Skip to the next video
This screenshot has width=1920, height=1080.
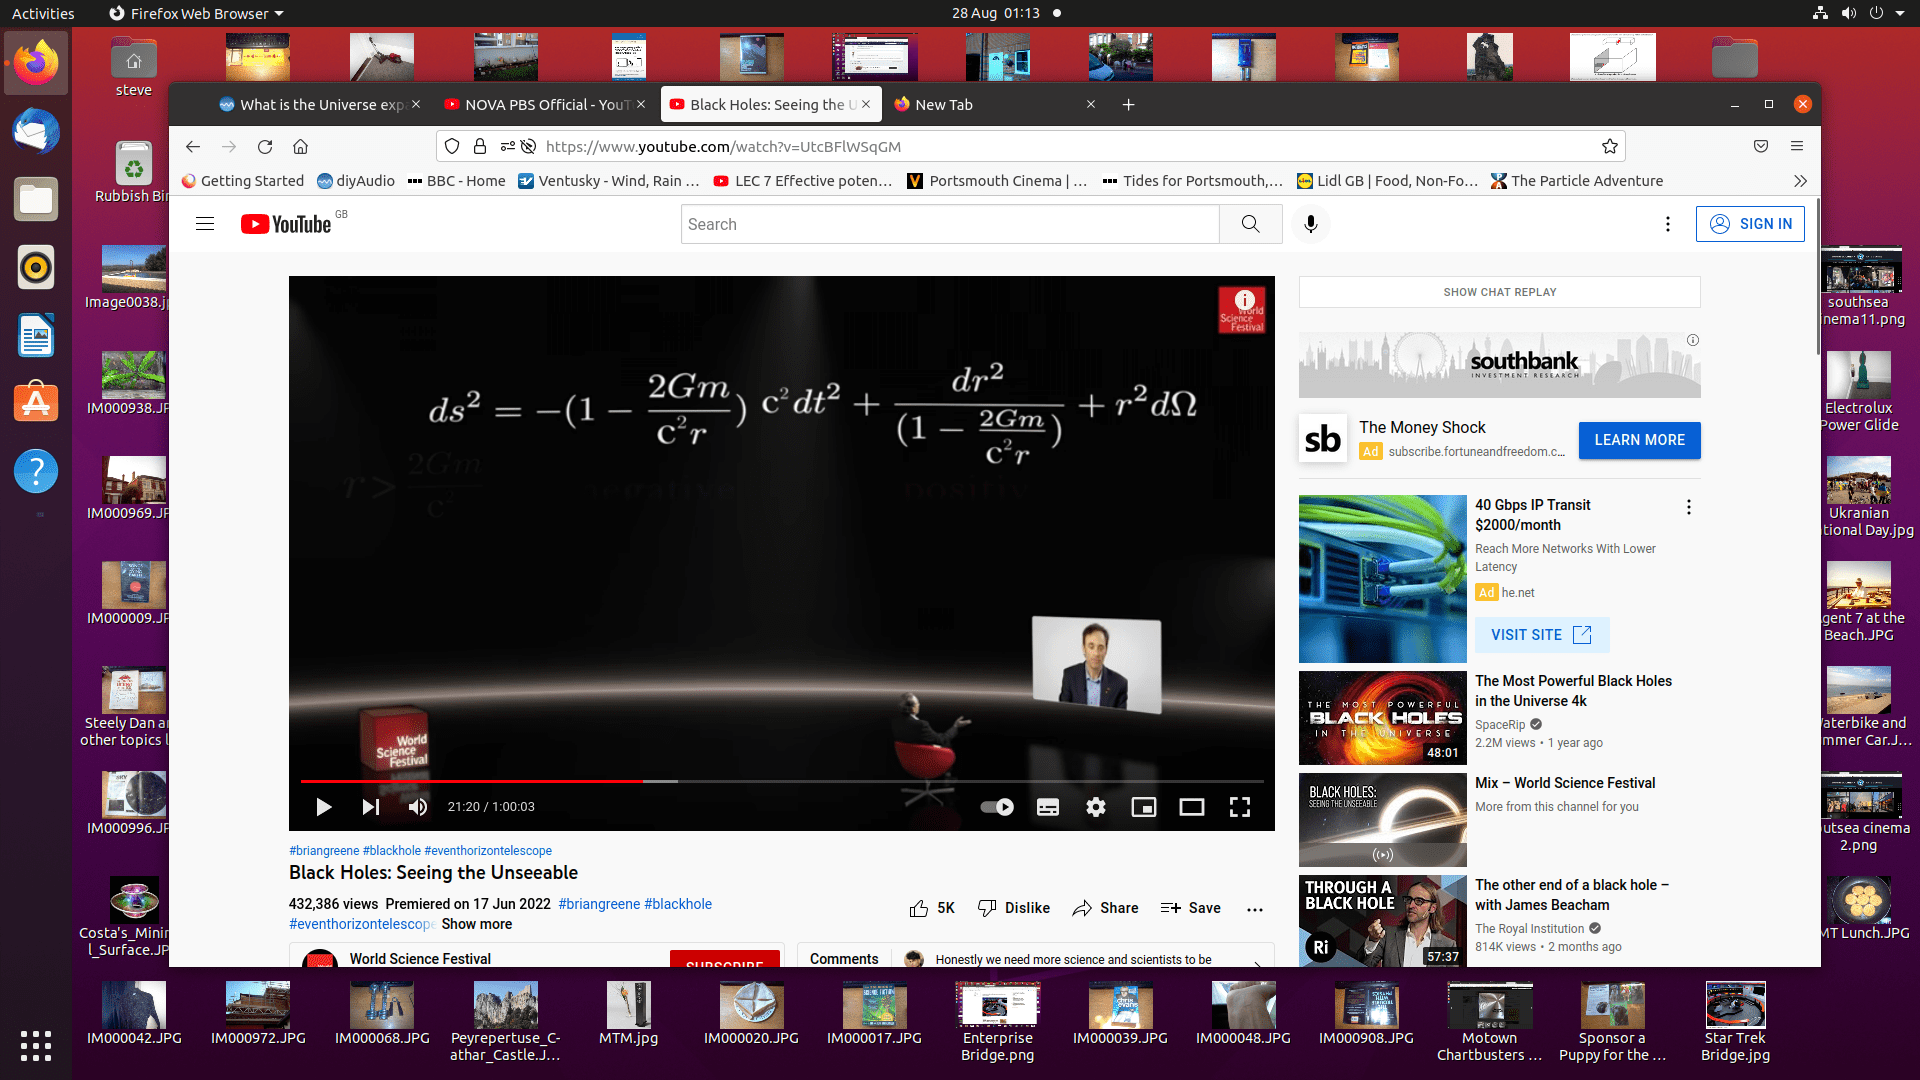(x=371, y=807)
